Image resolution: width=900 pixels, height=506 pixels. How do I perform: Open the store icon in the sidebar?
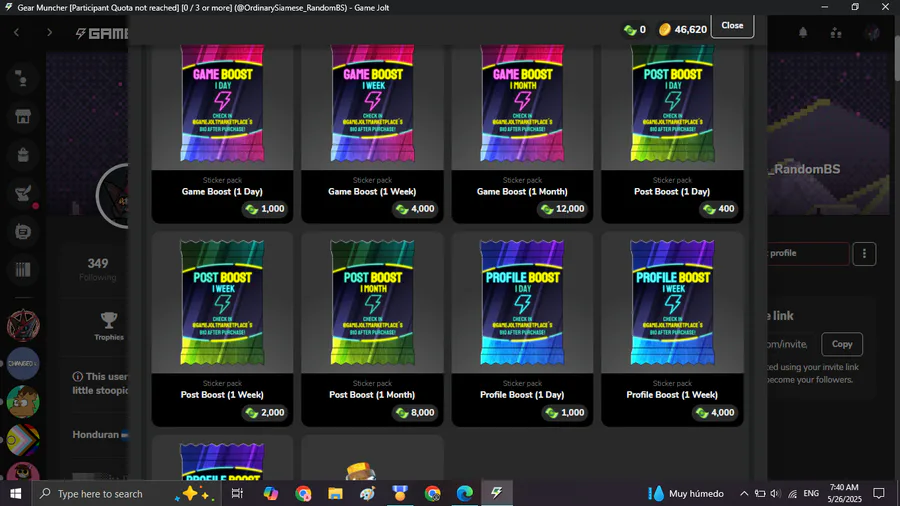[x=23, y=116]
